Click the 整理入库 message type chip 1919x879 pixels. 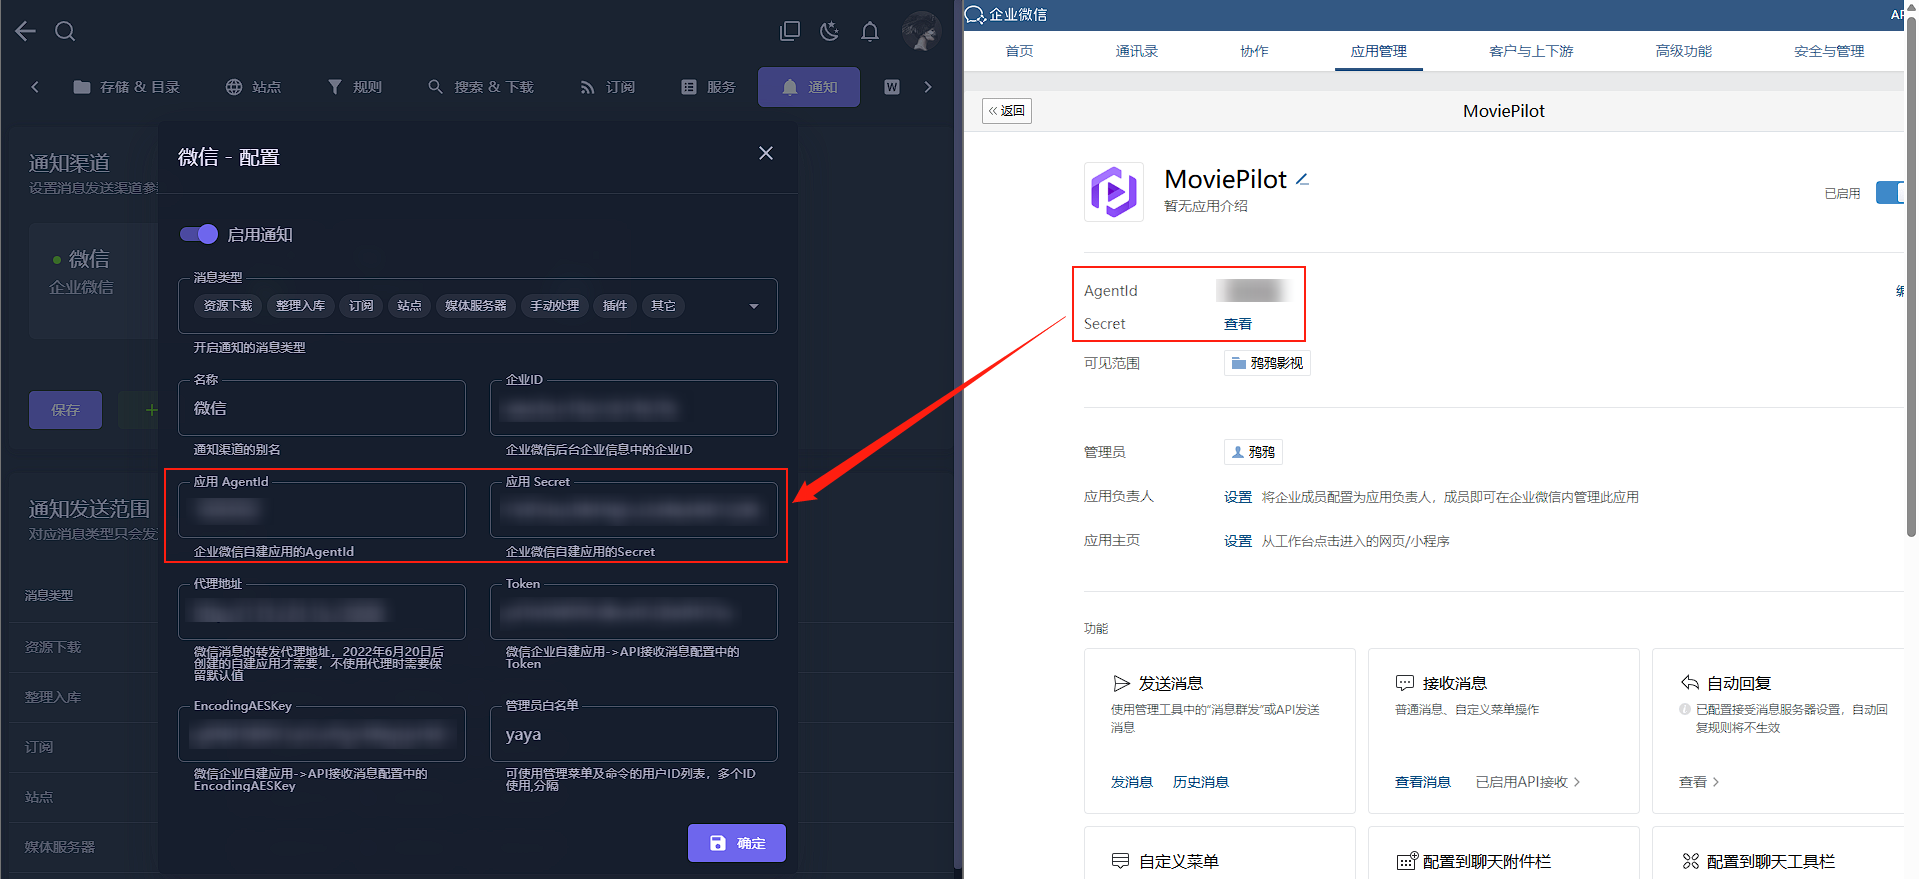coord(300,306)
